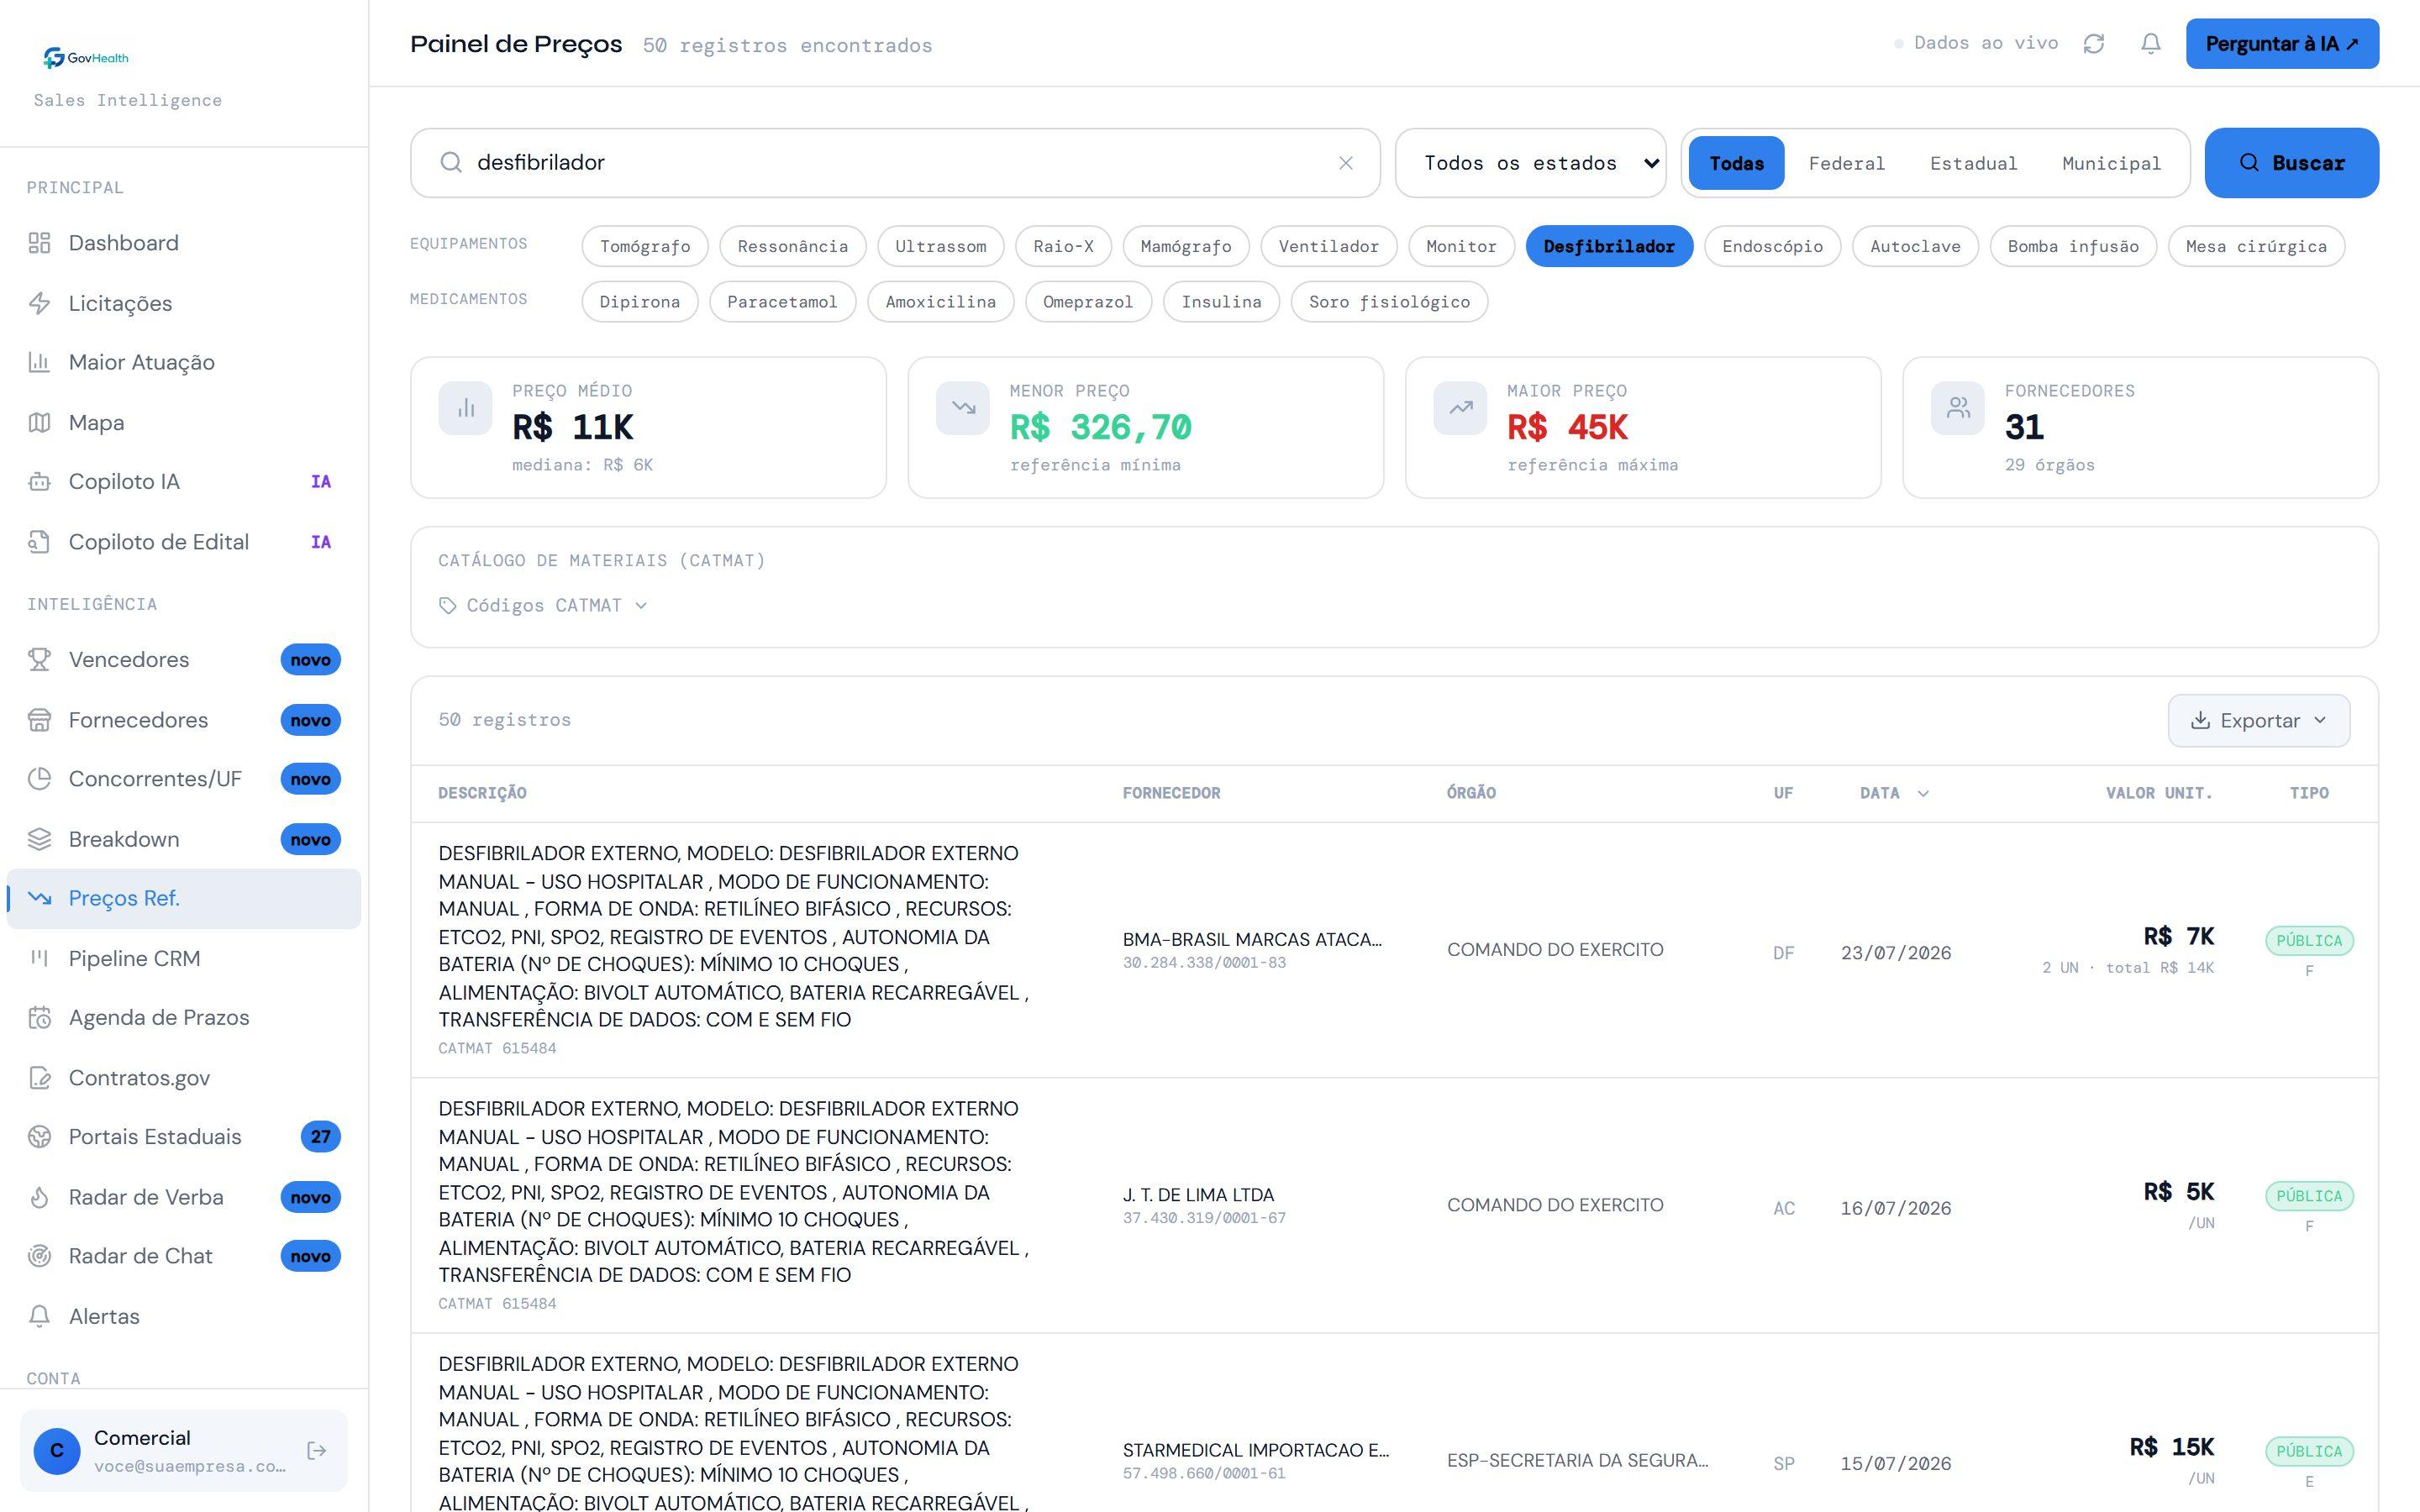Click the BMA-BRASIL MARCAS supplier name
Image resolution: width=2420 pixels, height=1512 pixels.
point(1252,940)
